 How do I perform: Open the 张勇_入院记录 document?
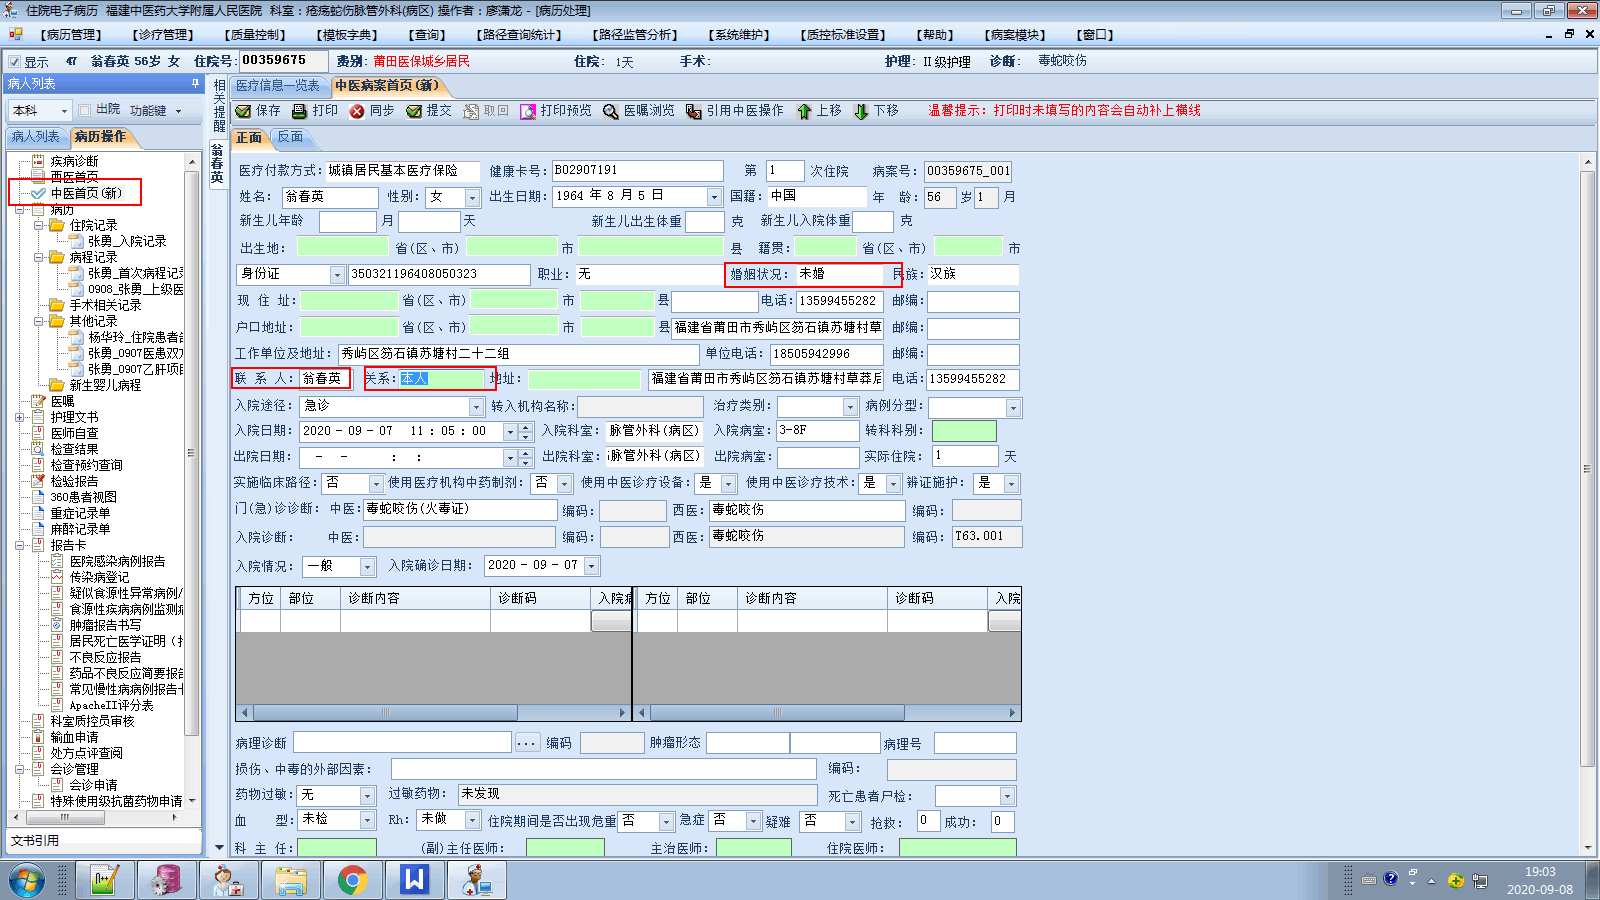click(127, 241)
